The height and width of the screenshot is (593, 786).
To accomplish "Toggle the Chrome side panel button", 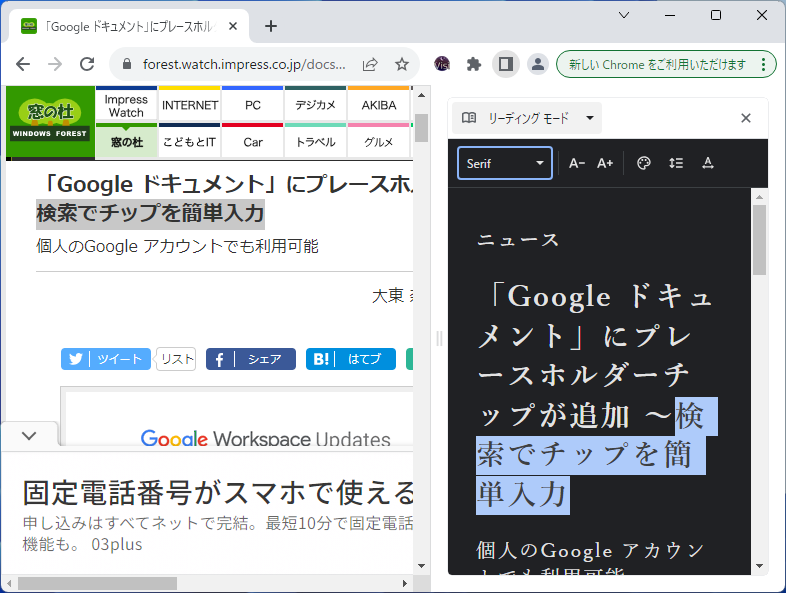I will (506, 64).
